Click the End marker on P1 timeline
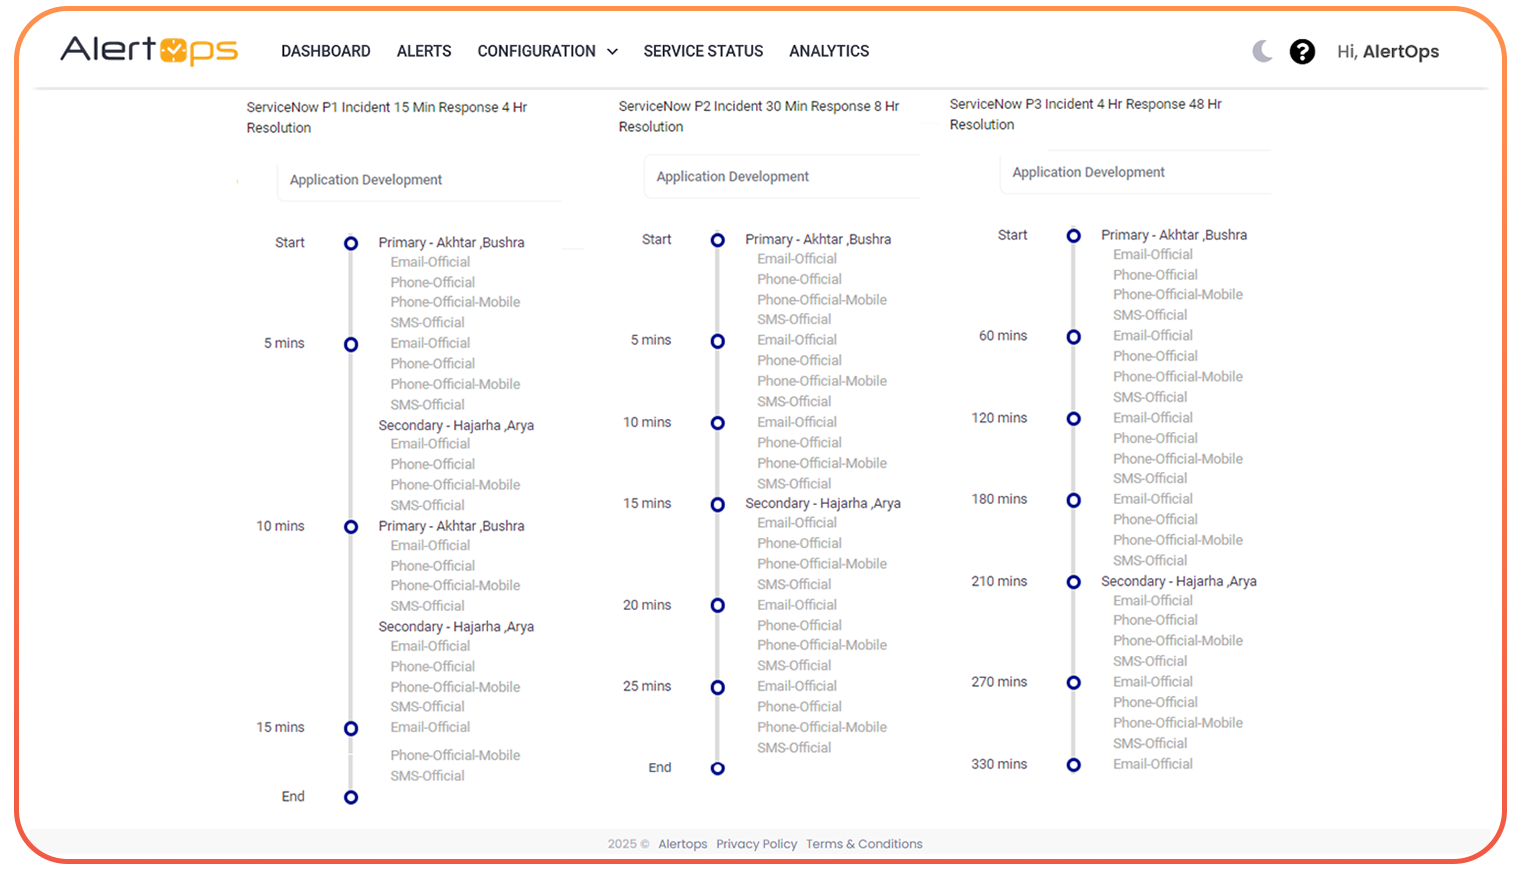 tap(351, 797)
